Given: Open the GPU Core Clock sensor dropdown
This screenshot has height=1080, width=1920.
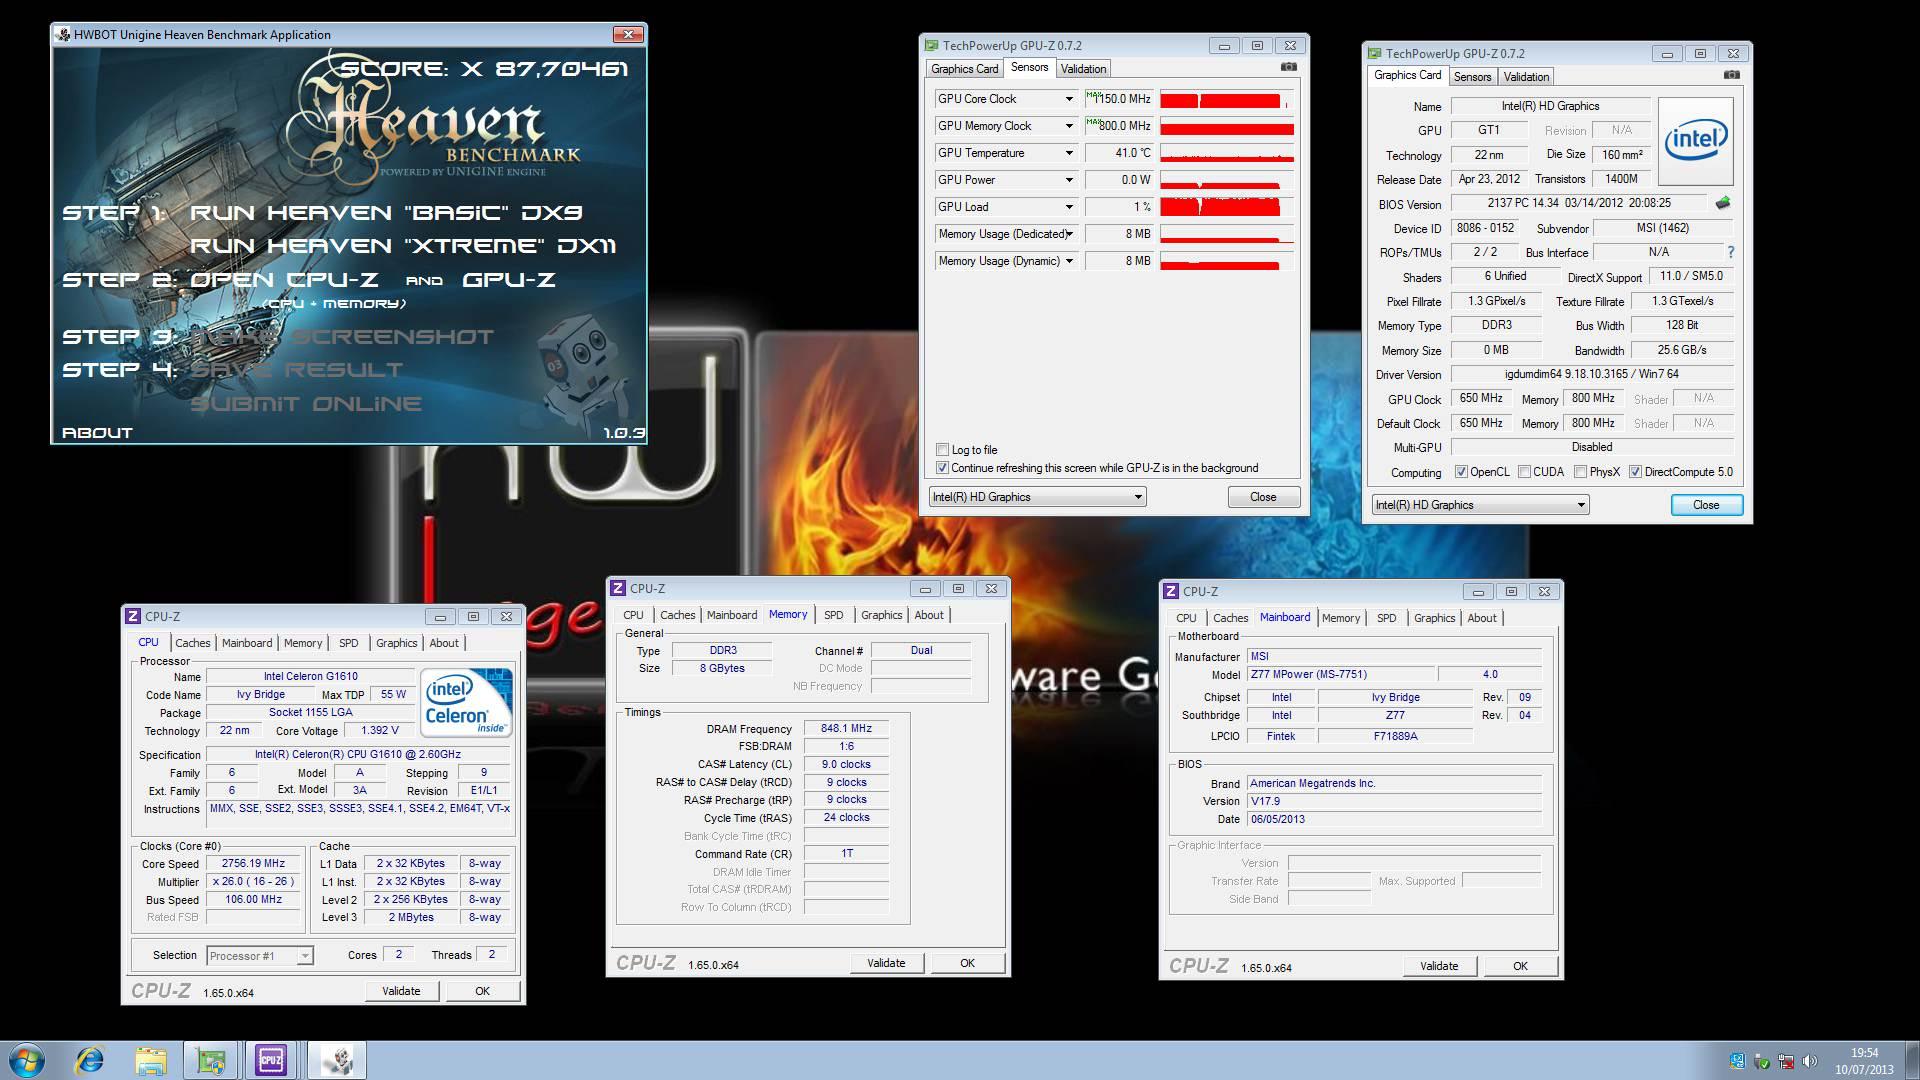Looking at the screenshot, I should point(1069,99).
